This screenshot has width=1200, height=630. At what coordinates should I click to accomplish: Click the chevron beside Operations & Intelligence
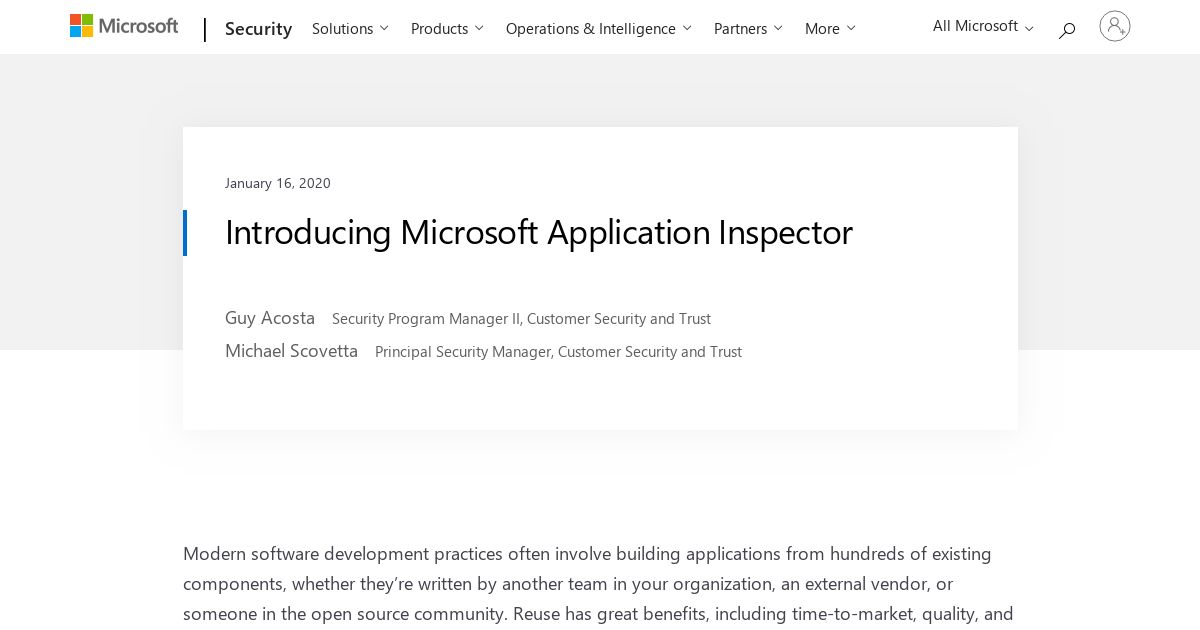point(686,28)
